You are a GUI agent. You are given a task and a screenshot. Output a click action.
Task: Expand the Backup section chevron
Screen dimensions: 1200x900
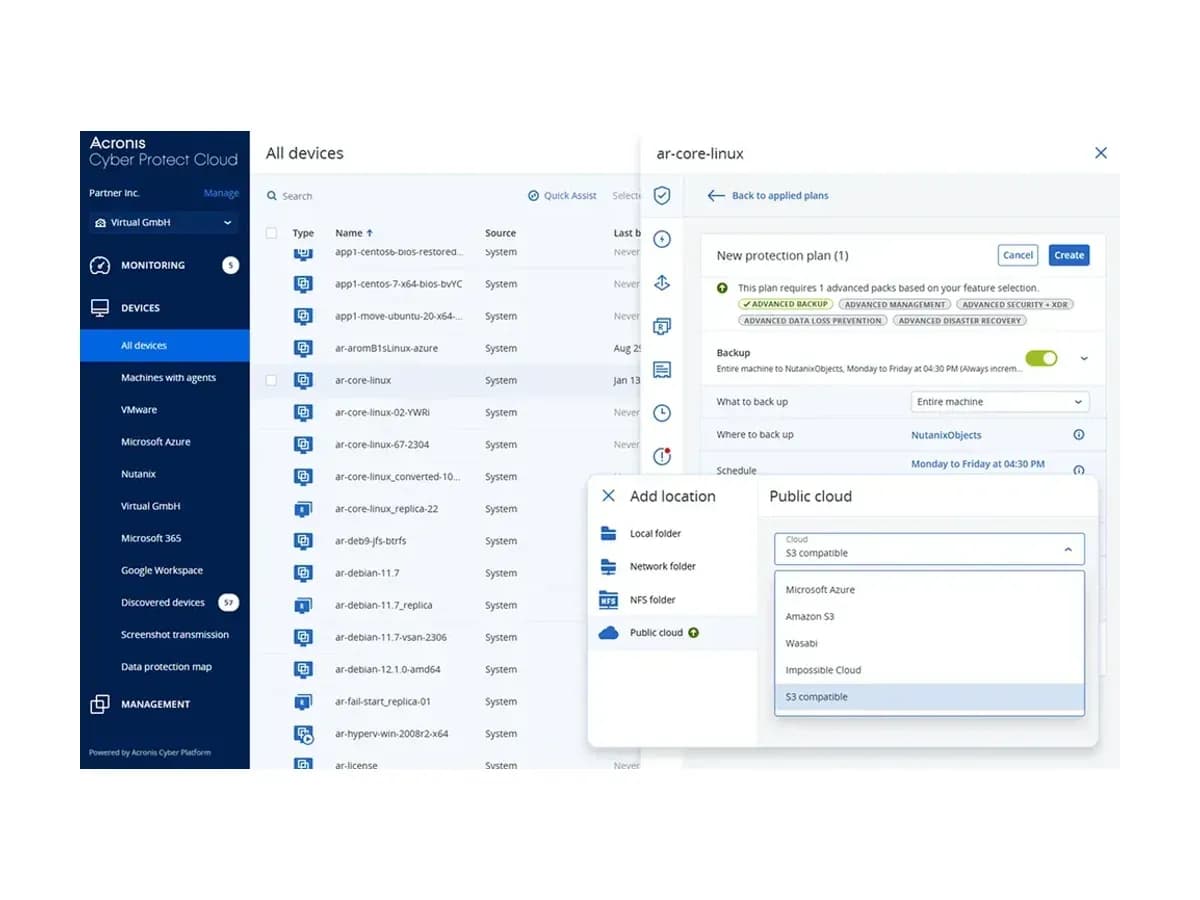(1084, 358)
